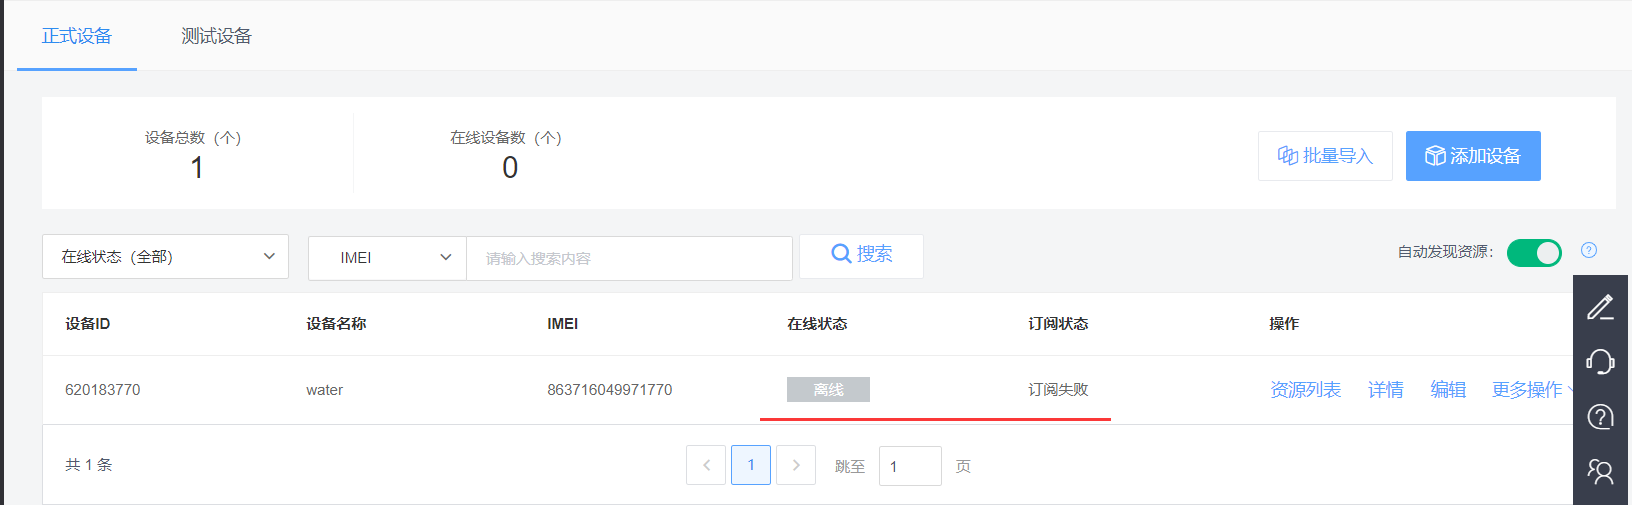Image resolution: width=1632 pixels, height=505 pixels.
Task: Click device name water
Action: tap(324, 390)
